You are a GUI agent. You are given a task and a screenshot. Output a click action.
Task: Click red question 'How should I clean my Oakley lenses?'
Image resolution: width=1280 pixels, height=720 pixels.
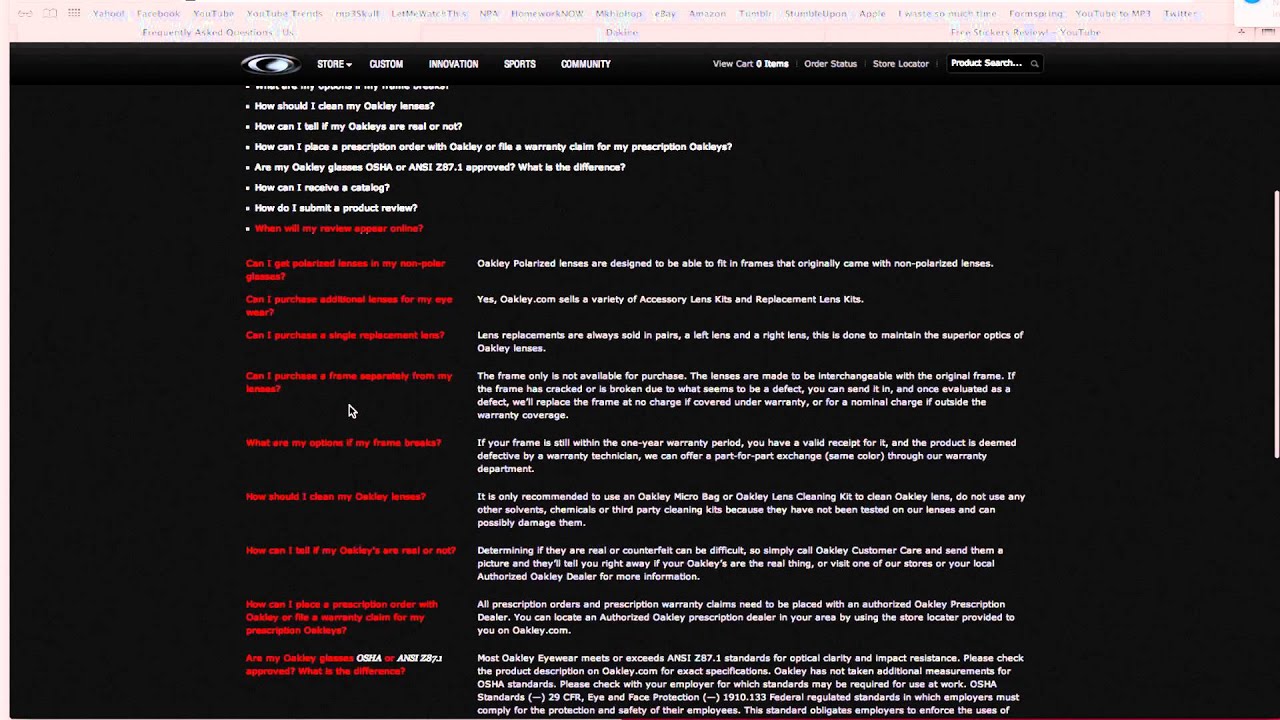point(336,497)
